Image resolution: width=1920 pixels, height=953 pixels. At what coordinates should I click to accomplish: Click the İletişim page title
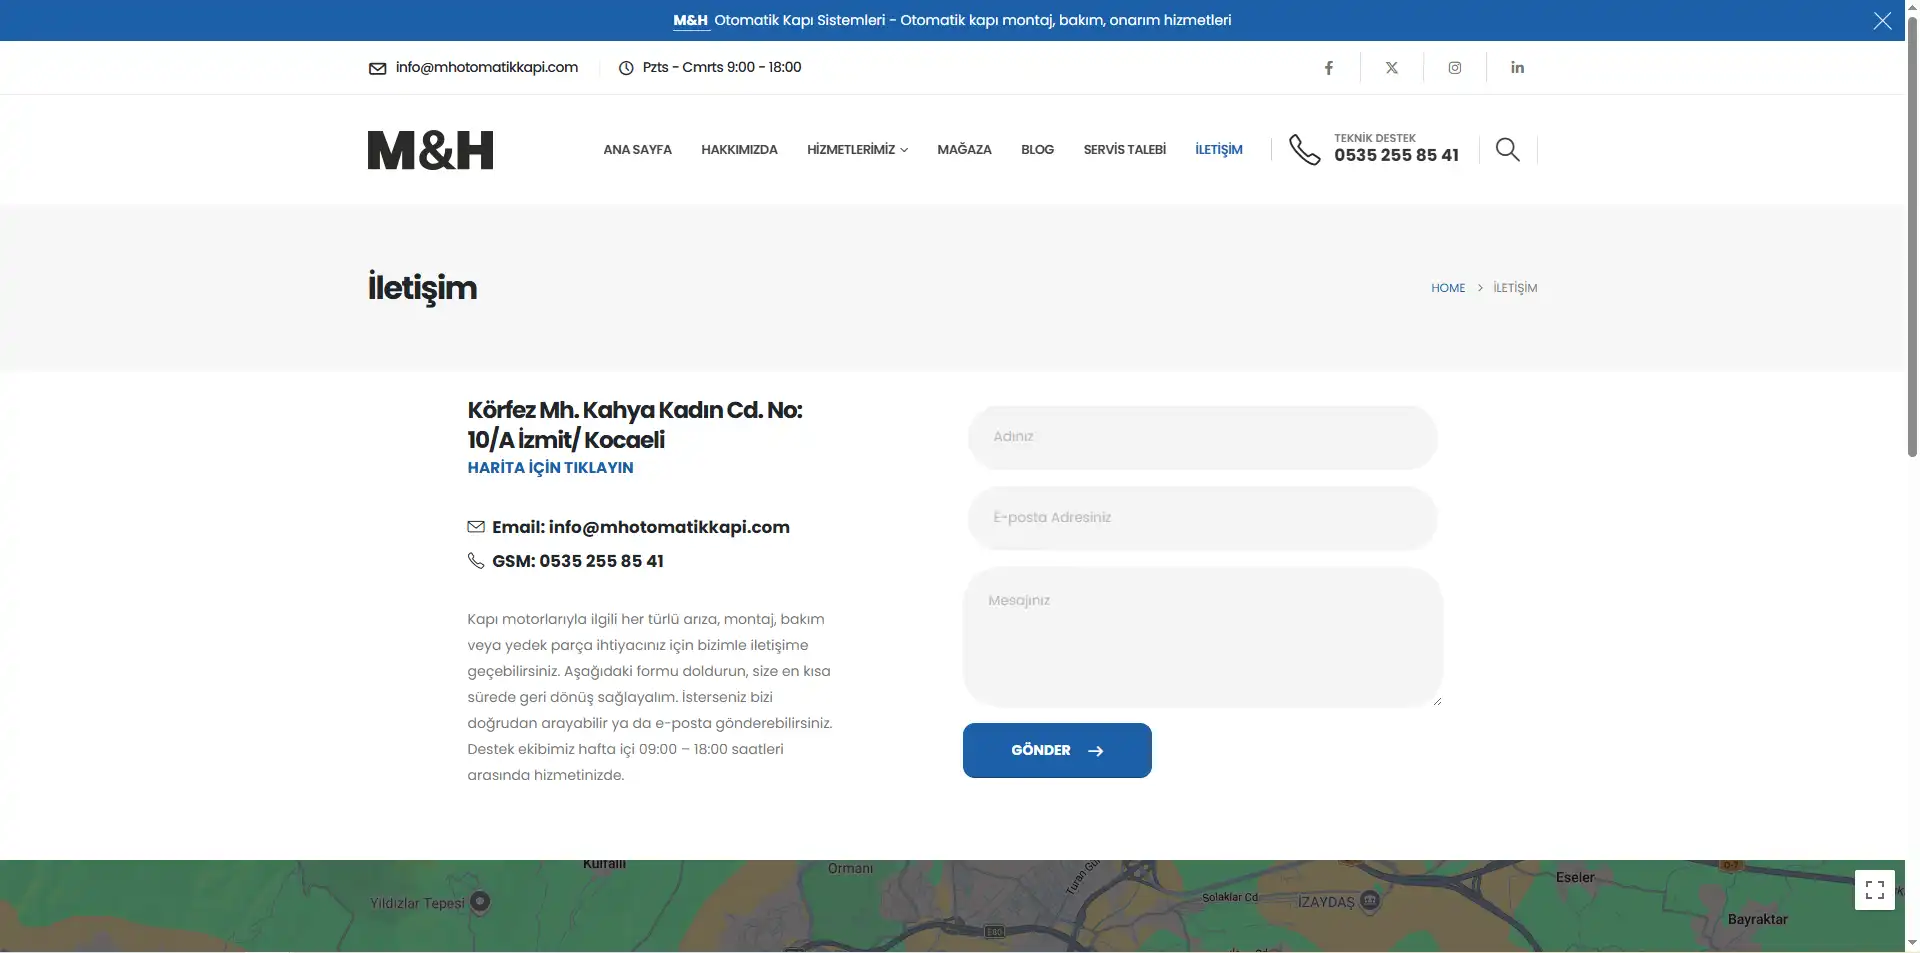click(422, 288)
